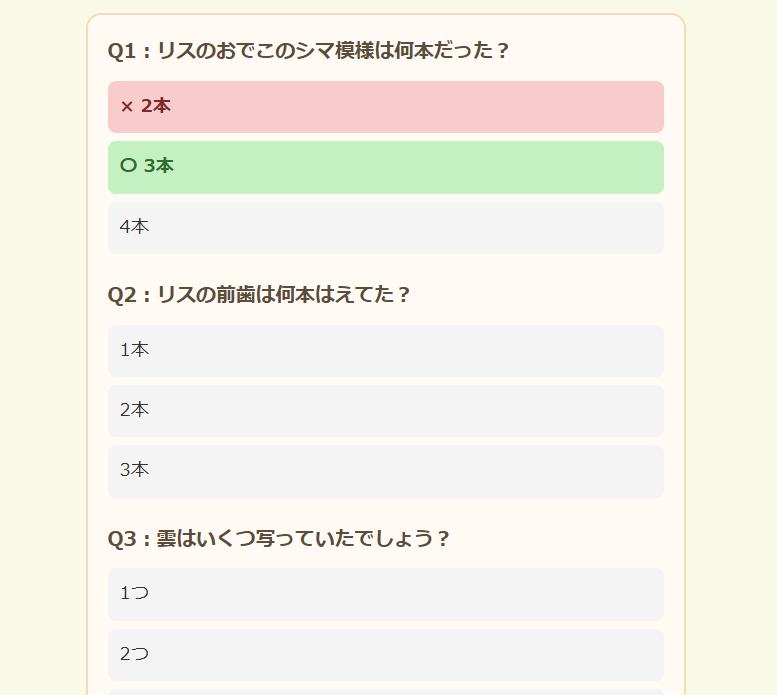
Task: Answer Q3 with 1つ
Action: tap(386, 594)
